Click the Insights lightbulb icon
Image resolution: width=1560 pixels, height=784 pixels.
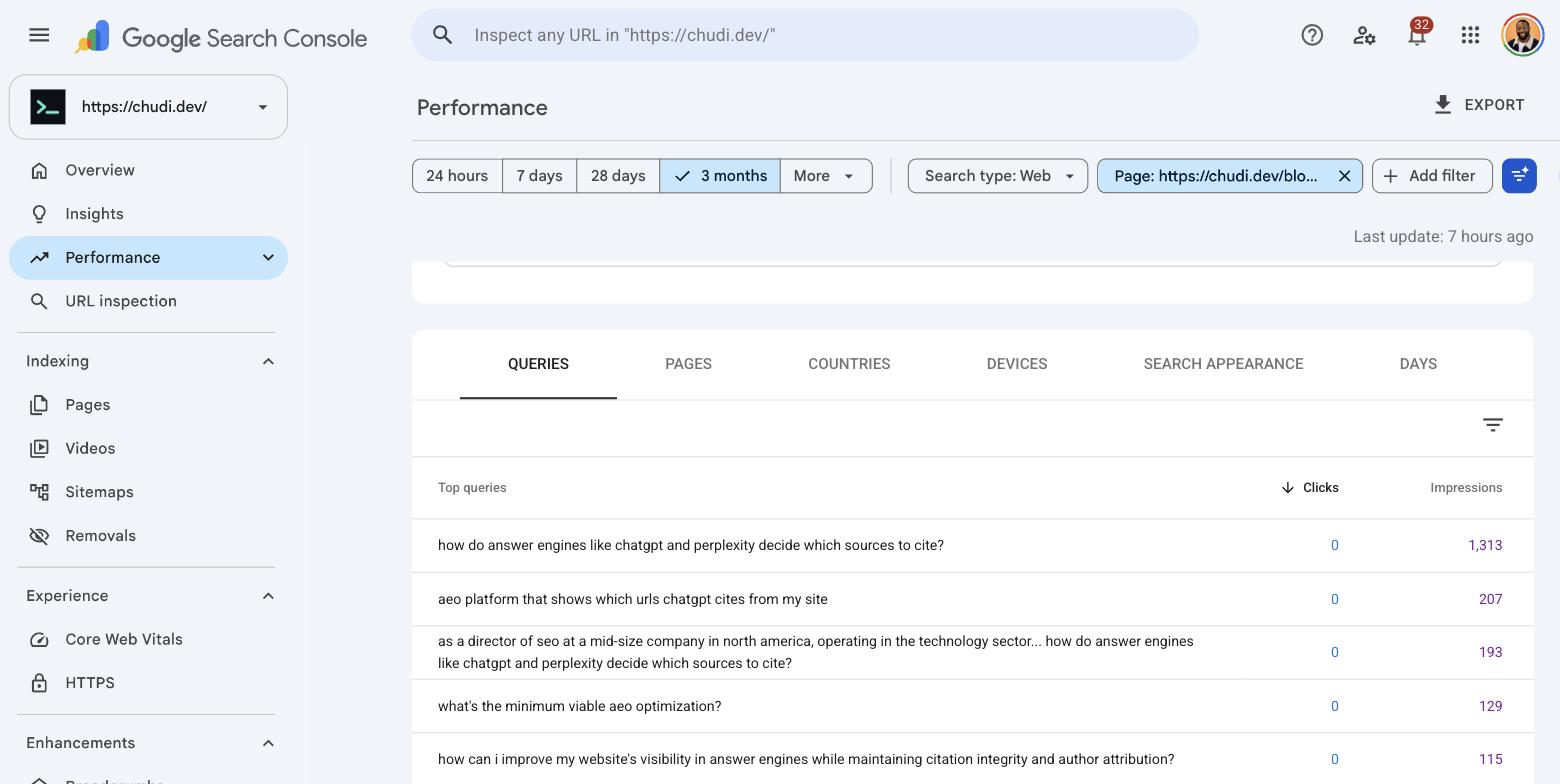39,214
